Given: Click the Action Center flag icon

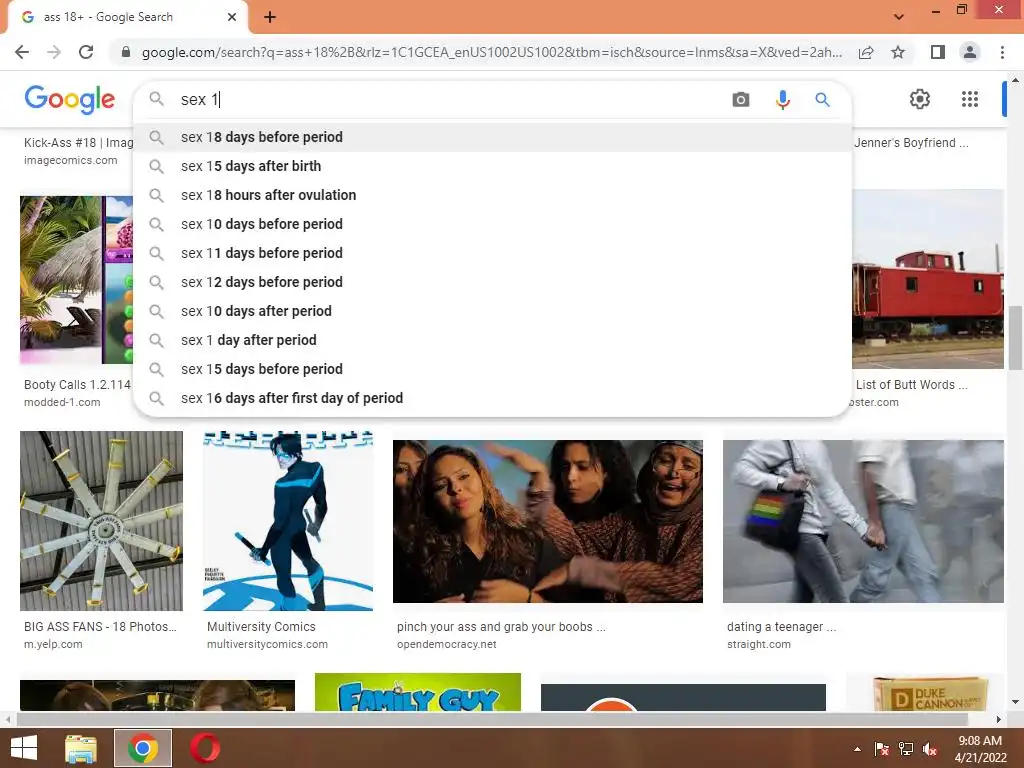Looking at the screenshot, I should pos(881,749).
